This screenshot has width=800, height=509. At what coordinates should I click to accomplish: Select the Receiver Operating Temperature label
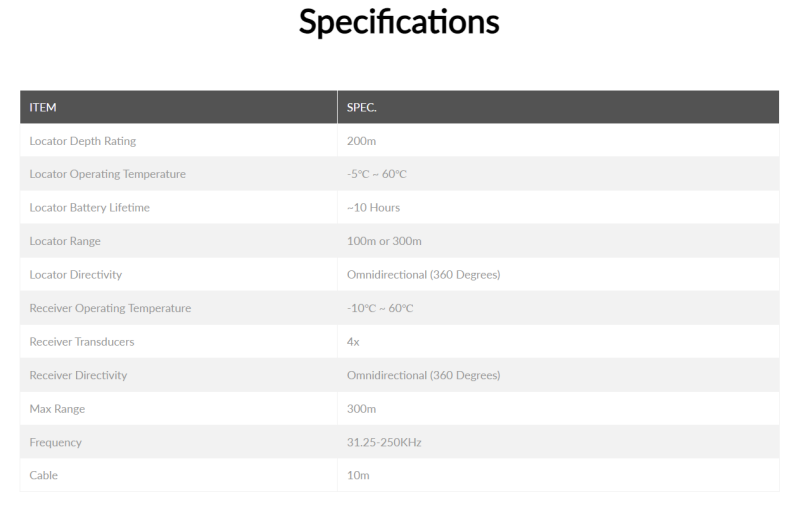pyautogui.click(x=110, y=308)
